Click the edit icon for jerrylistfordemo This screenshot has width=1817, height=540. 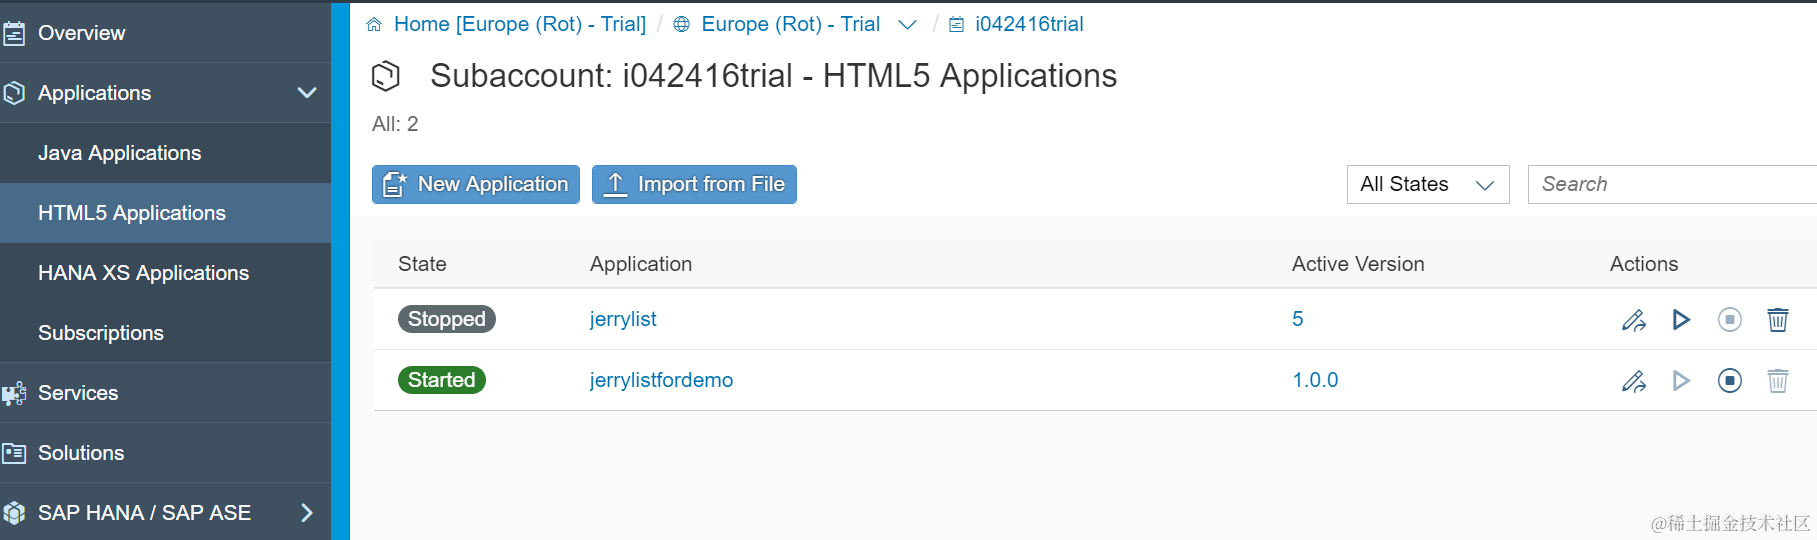coord(1633,381)
